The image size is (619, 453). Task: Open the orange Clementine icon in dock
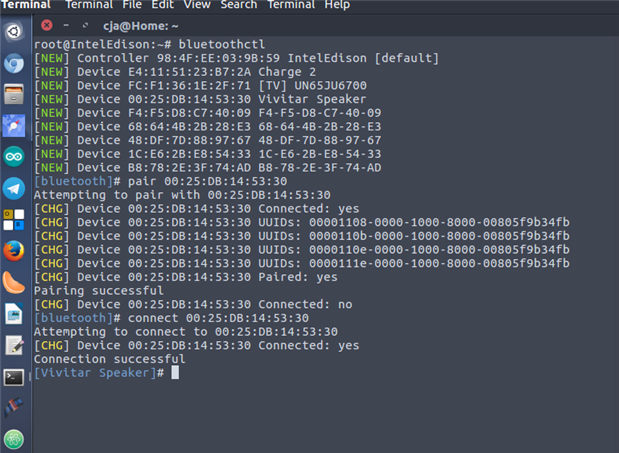coord(14,282)
